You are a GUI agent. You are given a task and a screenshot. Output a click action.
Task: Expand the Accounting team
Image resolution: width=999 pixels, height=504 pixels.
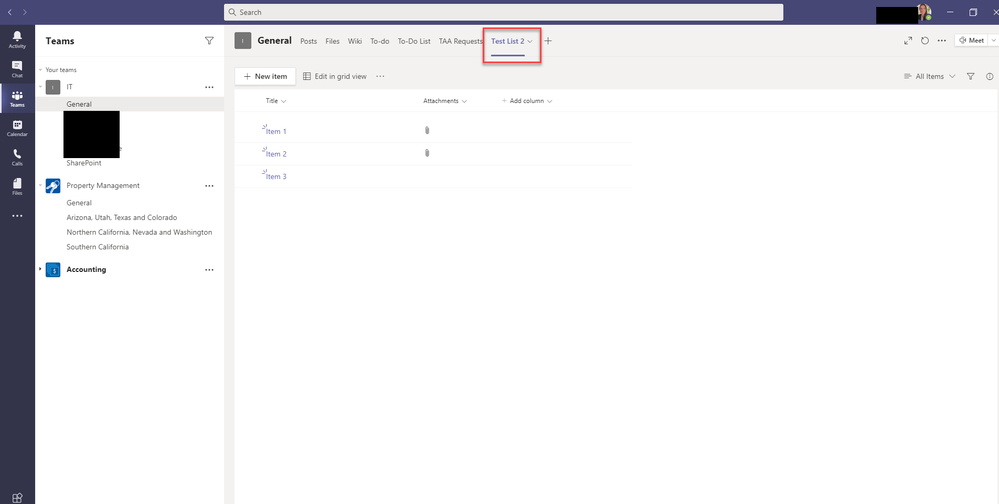pos(40,270)
